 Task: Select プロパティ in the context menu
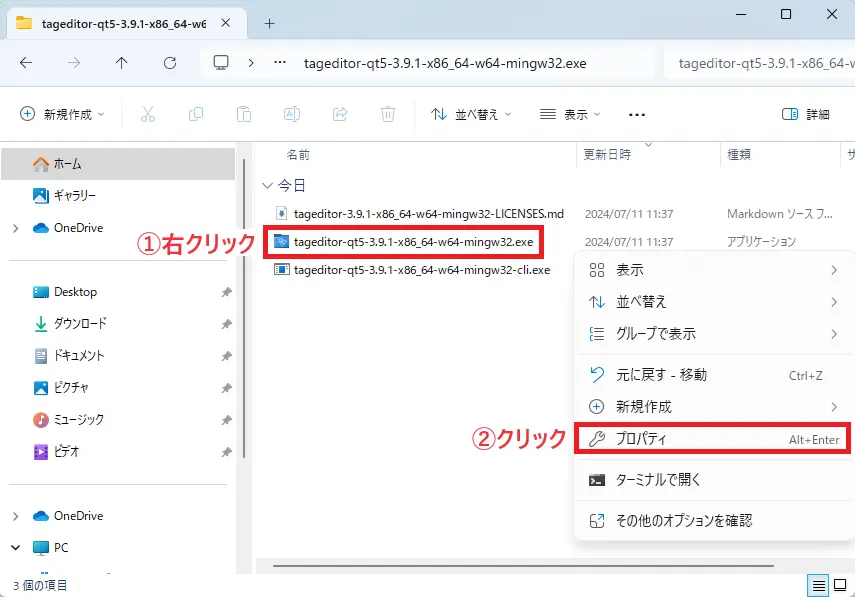(713, 439)
